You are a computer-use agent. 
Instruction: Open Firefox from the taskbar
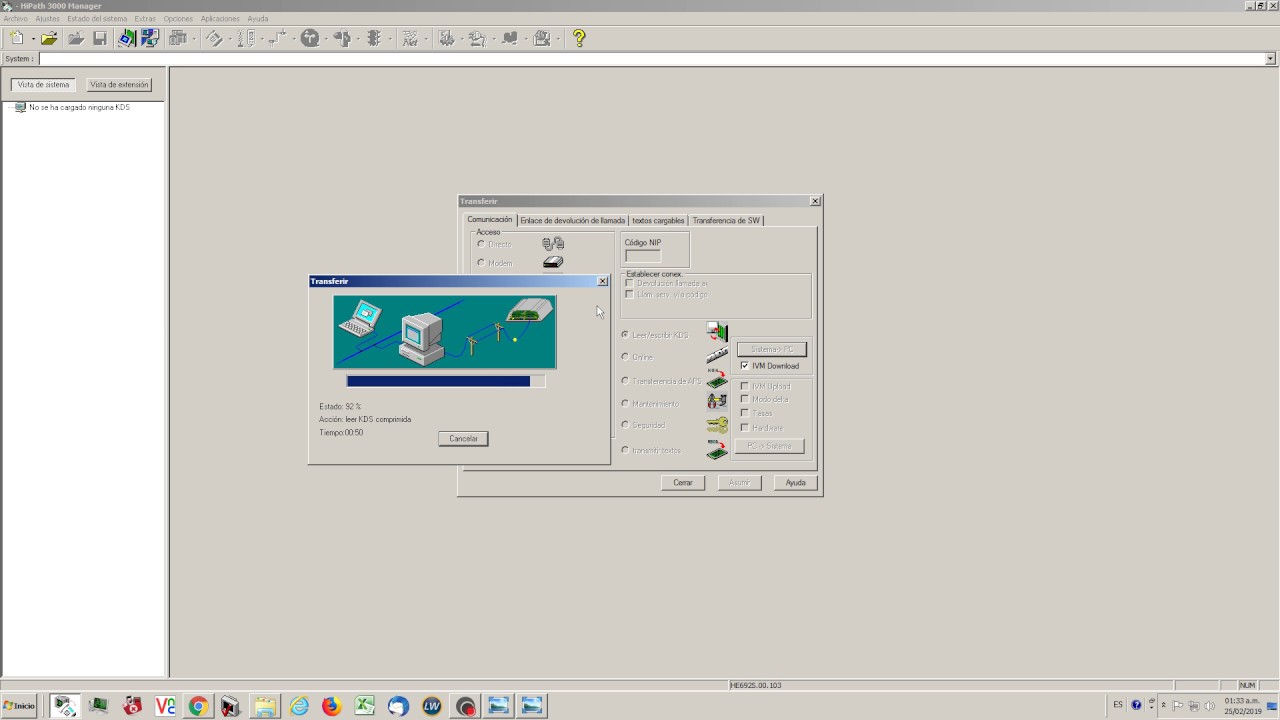(331, 707)
